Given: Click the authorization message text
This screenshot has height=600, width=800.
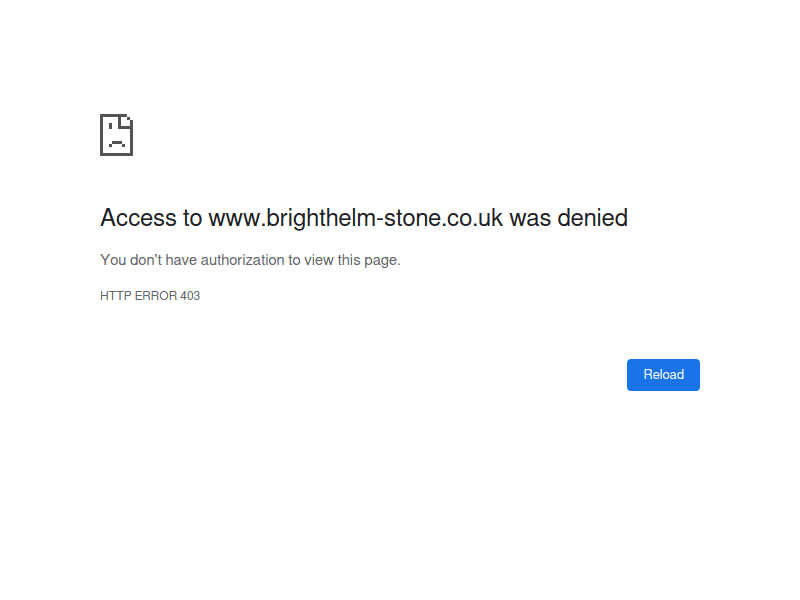Looking at the screenshot, I should 249,259.
